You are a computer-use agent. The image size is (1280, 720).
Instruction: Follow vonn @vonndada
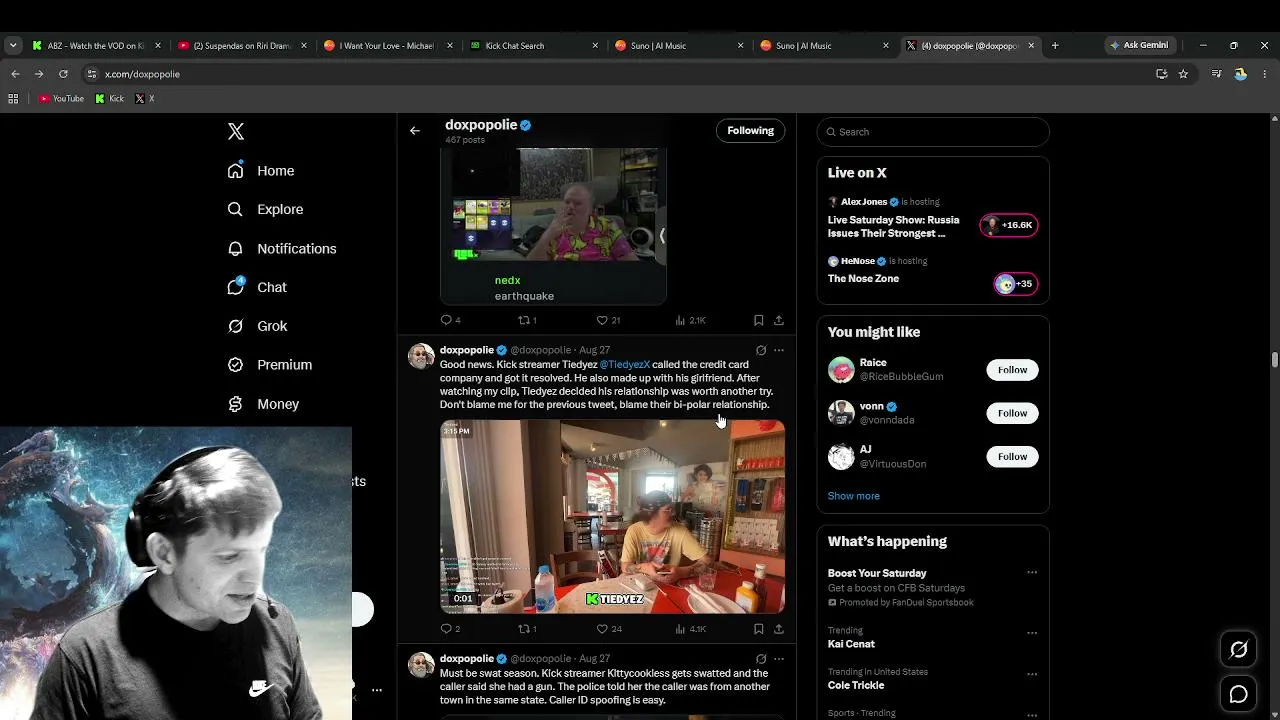pos(1012,413)
